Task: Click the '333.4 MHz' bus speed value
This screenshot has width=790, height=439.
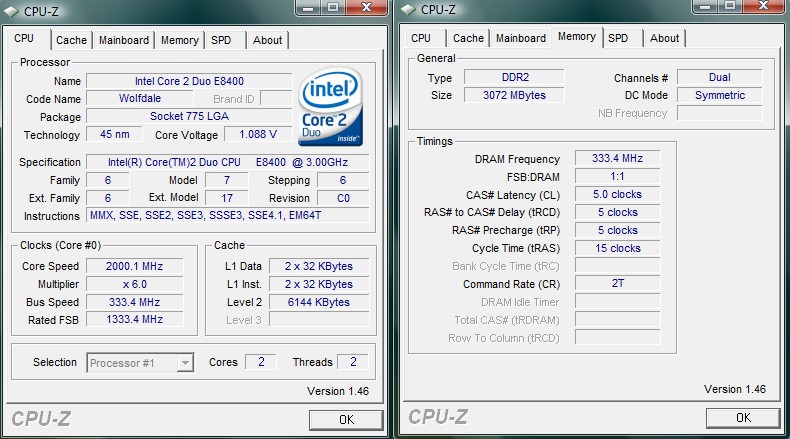Action: (x=135, y=302)
